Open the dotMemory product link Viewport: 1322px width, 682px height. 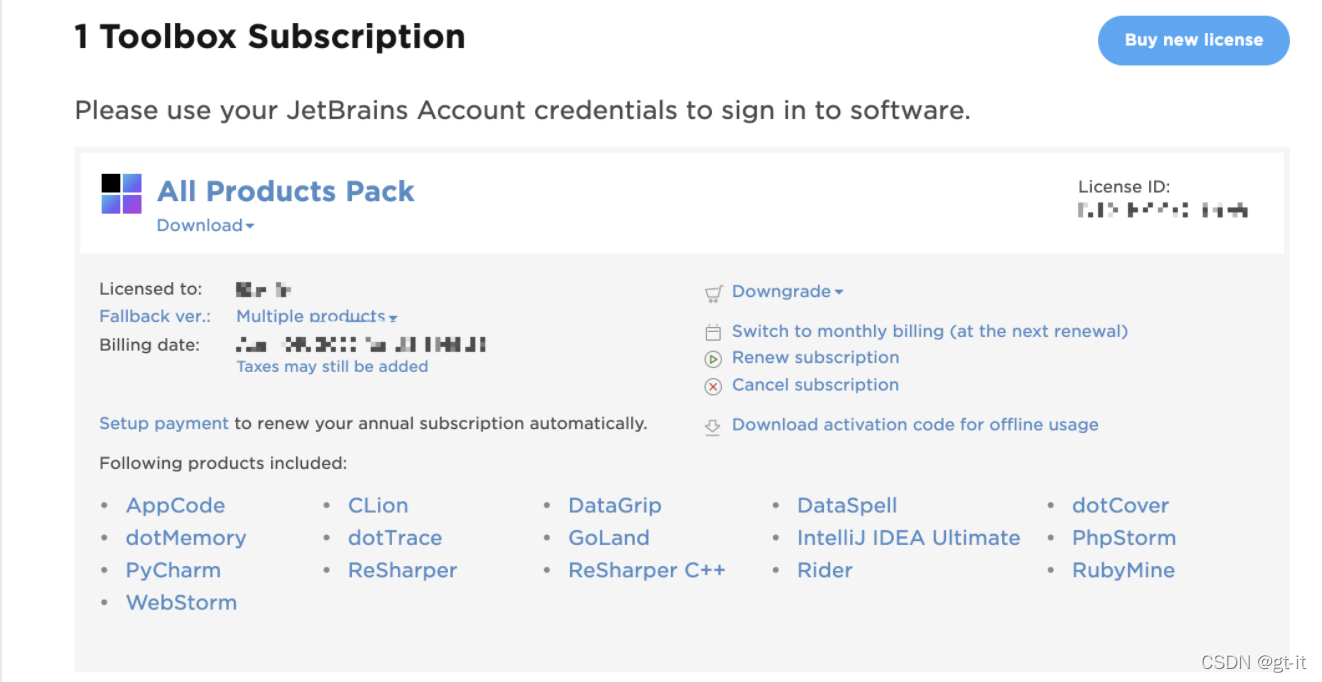186,537
